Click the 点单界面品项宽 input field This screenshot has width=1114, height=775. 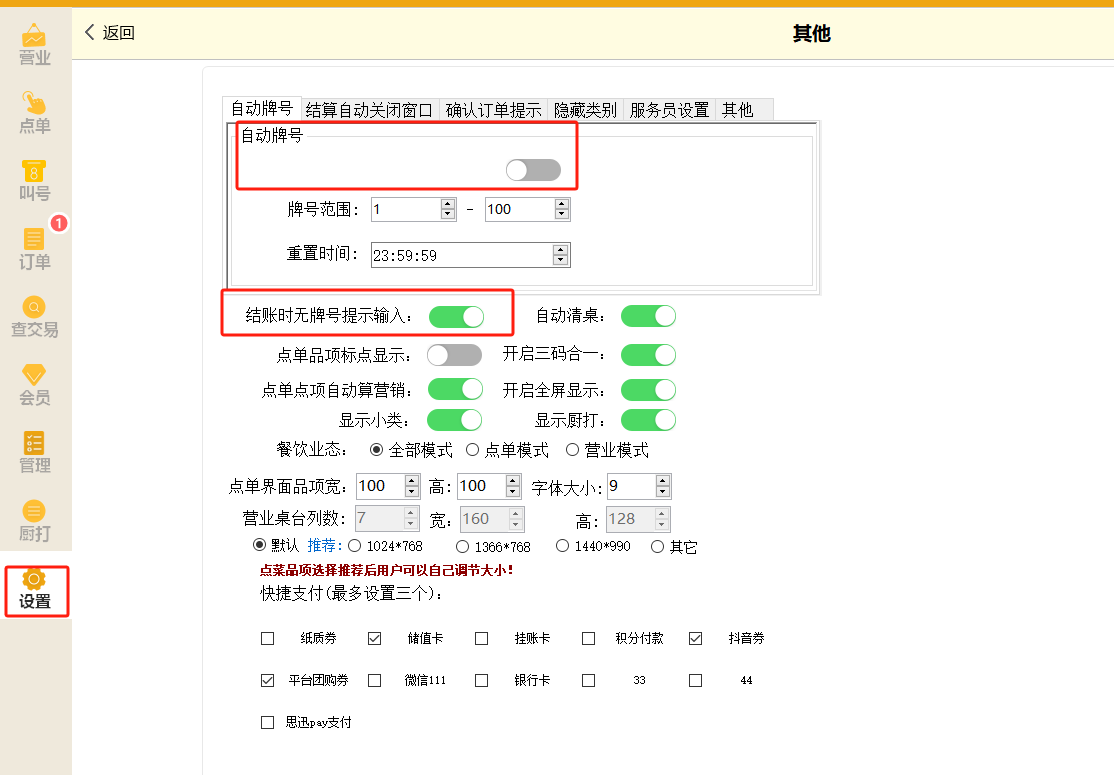pos(379,486)
